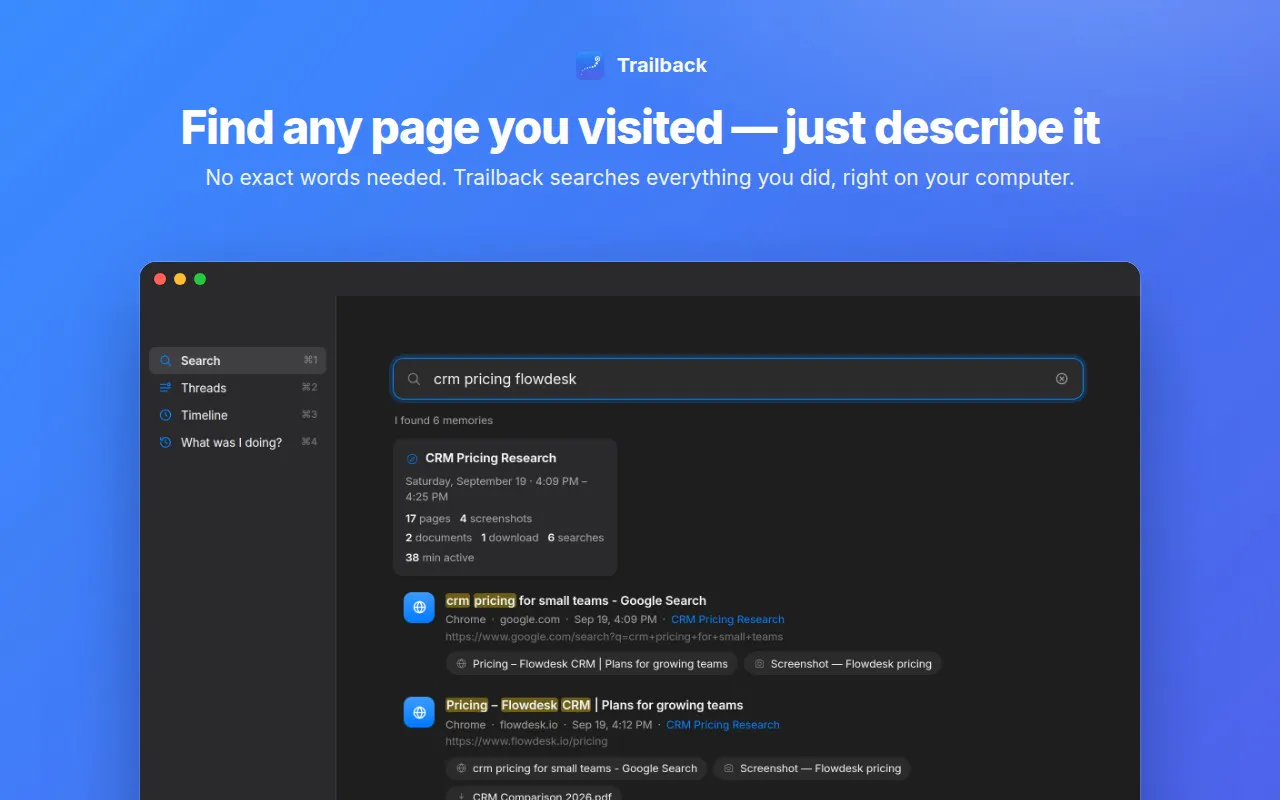Click the compass icon on the CRM Pricing Research card

[412, 458]
